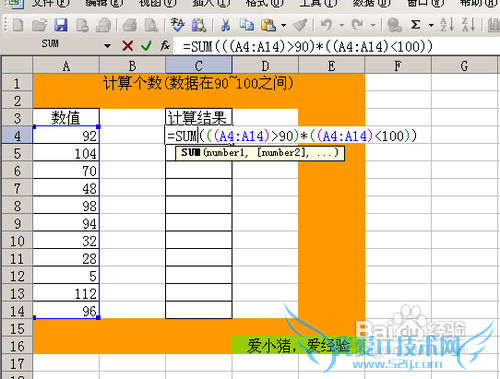Open the 工具 (Tools) menu
500x379 pixels.
[x=319, y=3]
